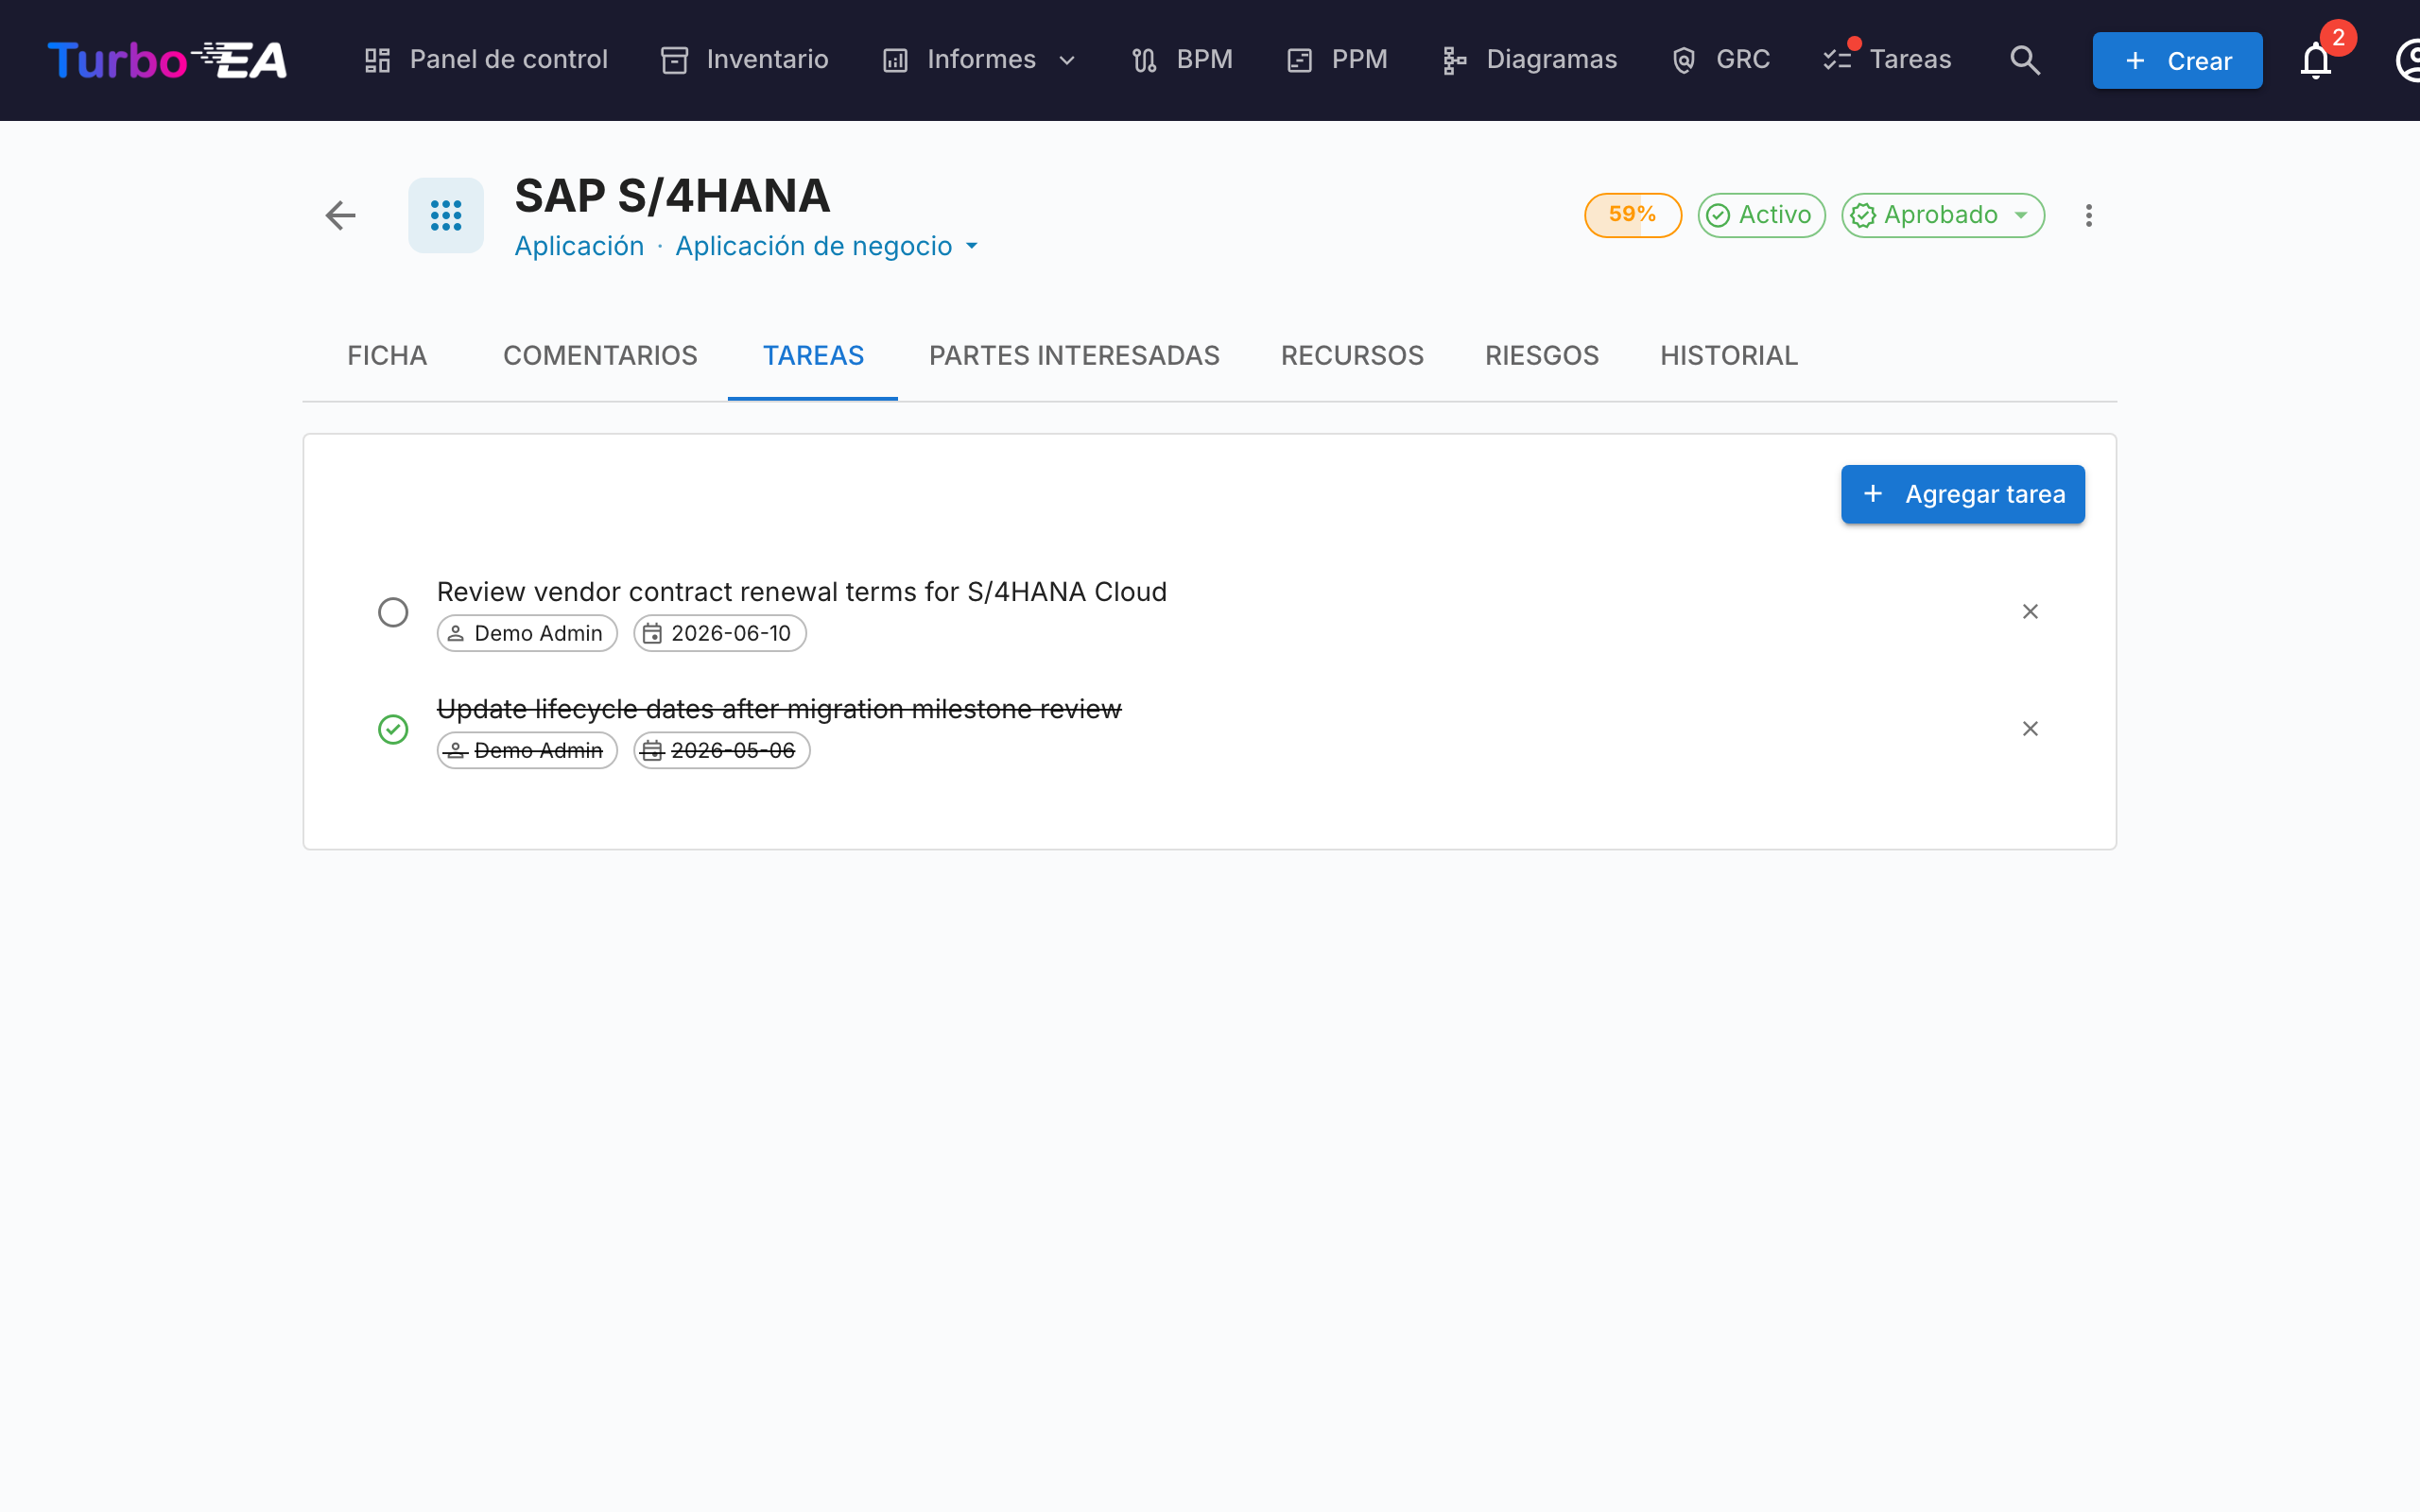Show the HISTORIAL tab
This screenshot has height=1512, width=2420.
coord(1729,356)
